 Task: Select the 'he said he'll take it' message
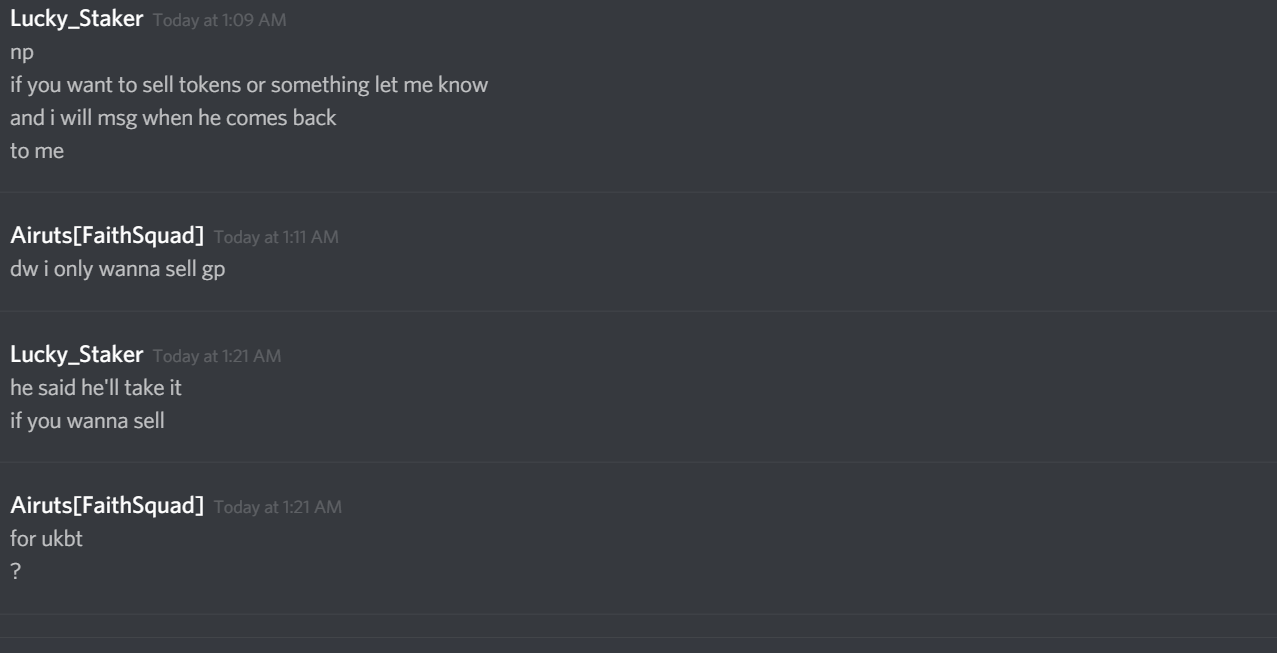pos(96,388)
